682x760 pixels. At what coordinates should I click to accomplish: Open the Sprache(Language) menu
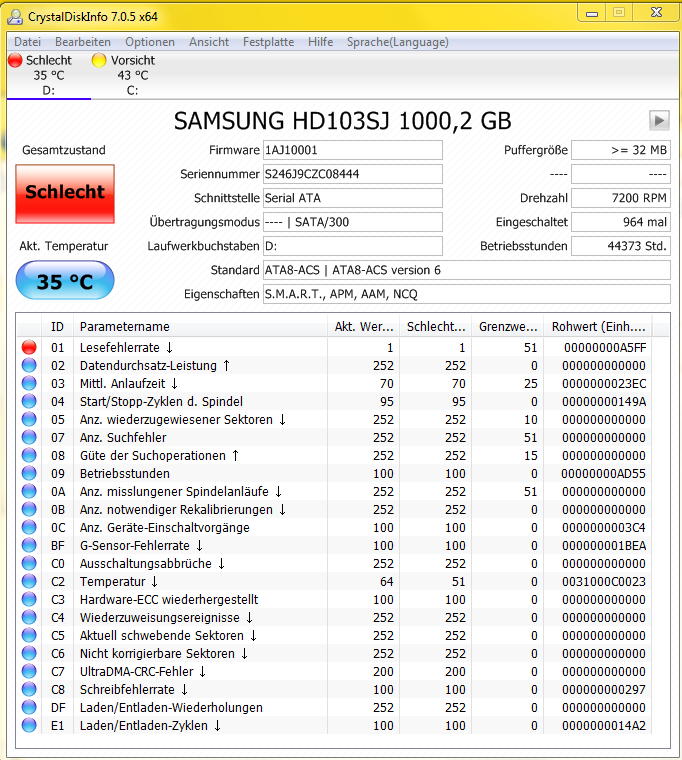397,42
